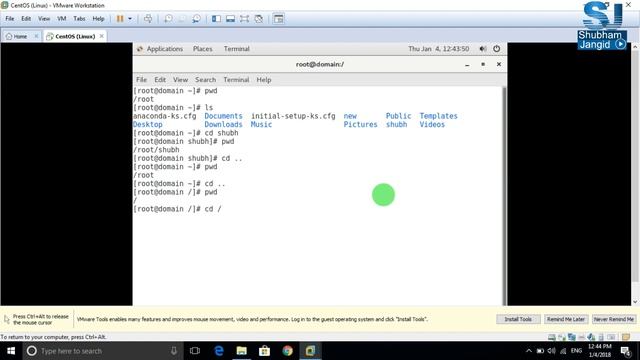Click the Windows volume tray icon
Viewport: 640px width, 360px height.
pyautogui.click(x=551, y=351)
